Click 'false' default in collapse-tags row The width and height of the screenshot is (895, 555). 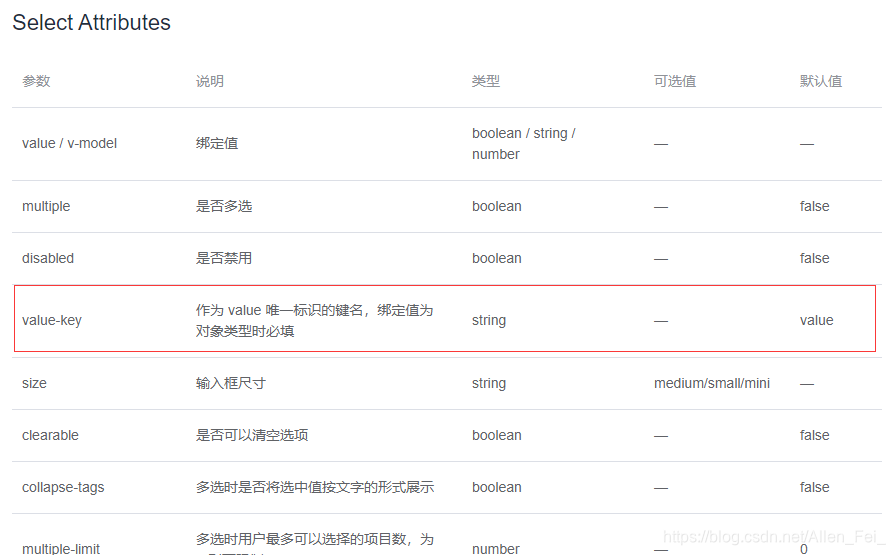(x=815, y=487)
